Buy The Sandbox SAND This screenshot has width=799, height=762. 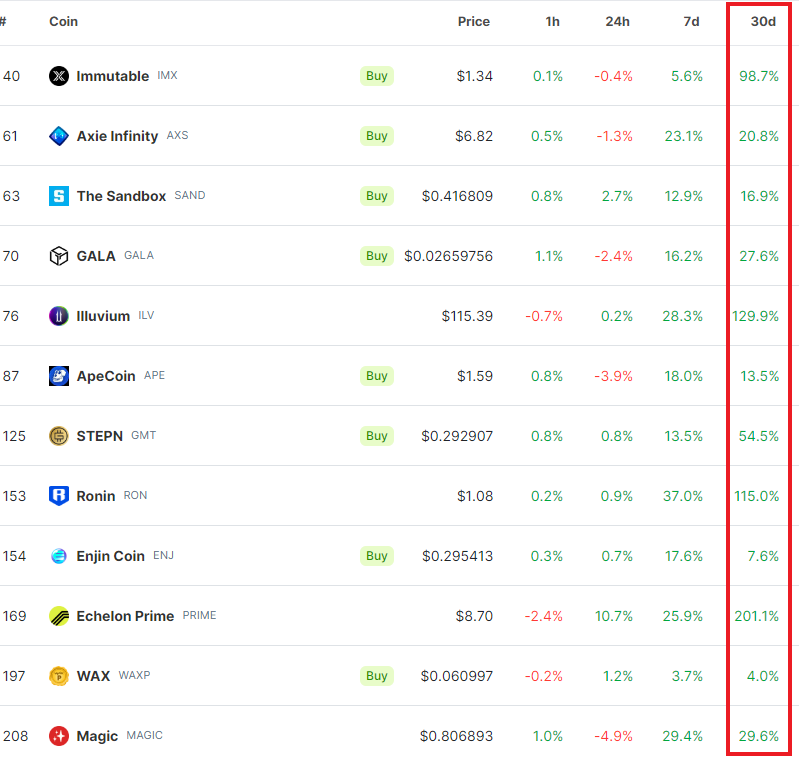click(x=377, y=196)
